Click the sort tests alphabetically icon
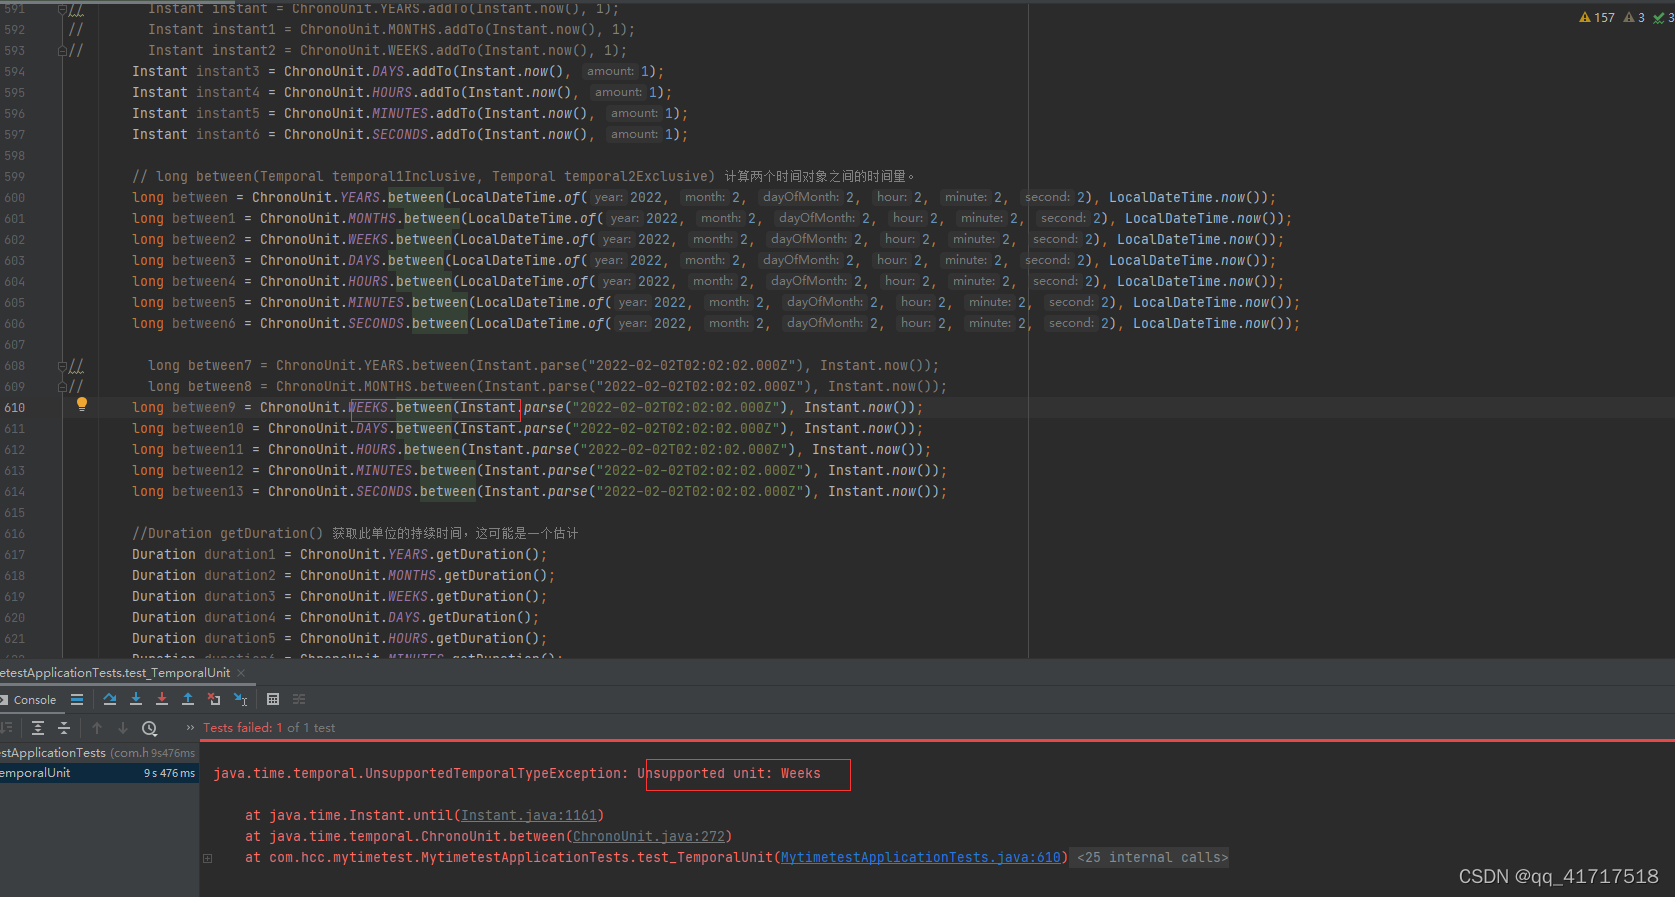The image size is (1675, 897). (x=6, y=728)
